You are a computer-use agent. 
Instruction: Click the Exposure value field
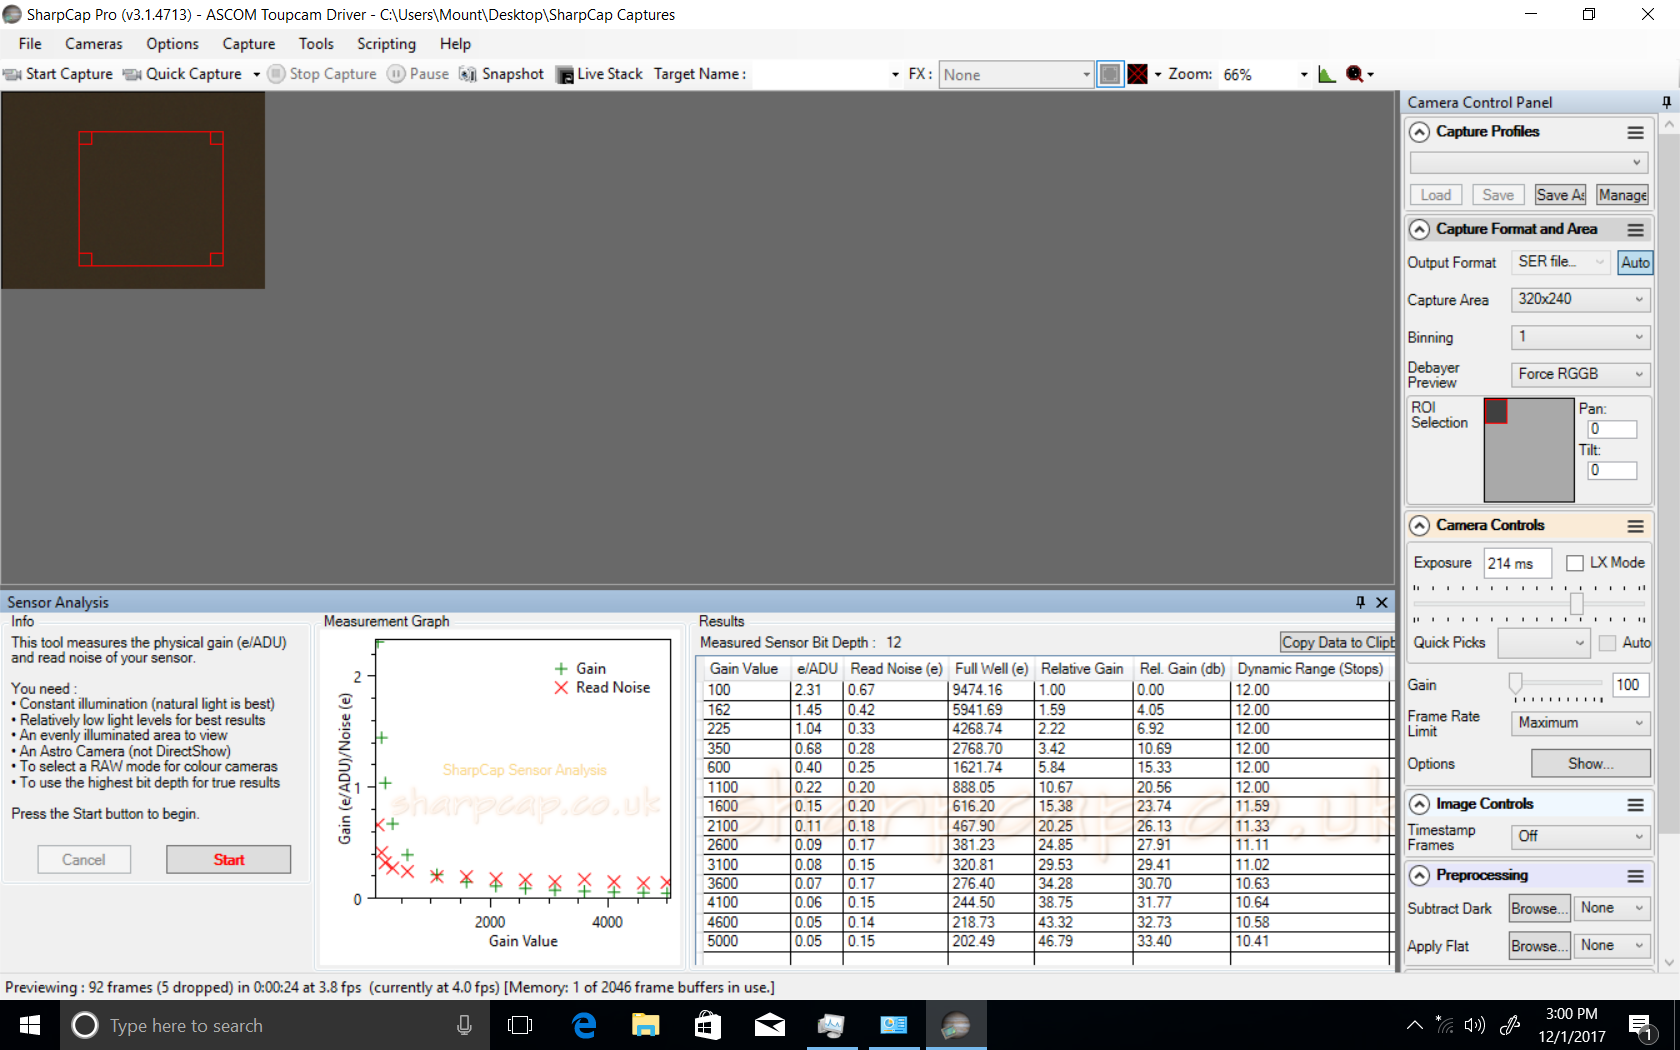coord(1517,563)
